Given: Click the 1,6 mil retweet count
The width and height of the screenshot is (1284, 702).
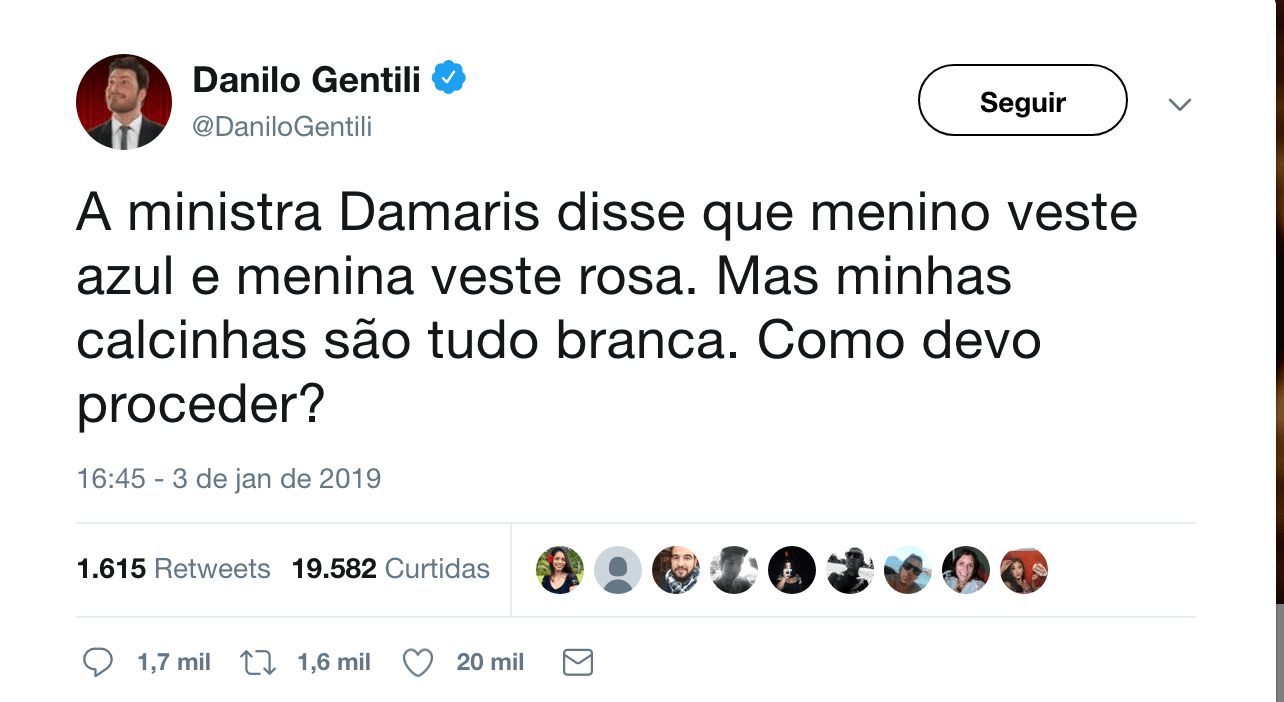Looking at the screenshot, I should [x=334, y=662].
